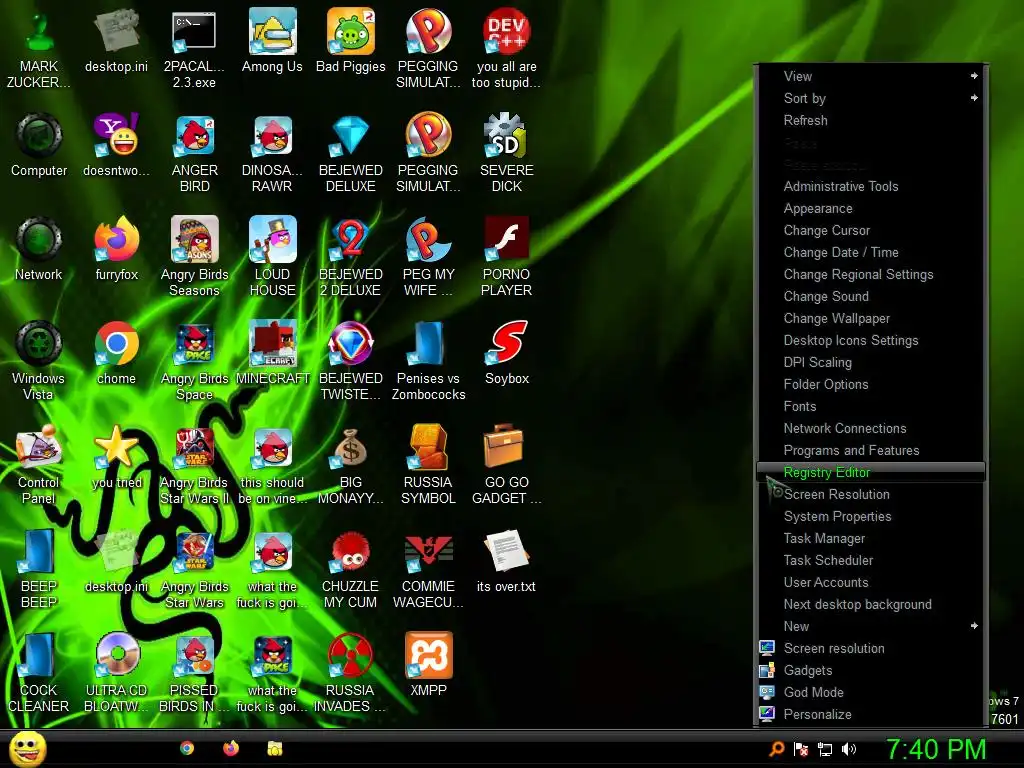
Task: Open the XMPP desktop icon
Action: 428,664
